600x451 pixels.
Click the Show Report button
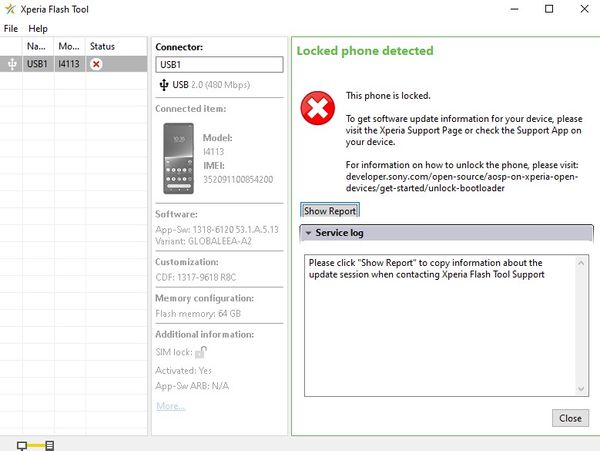tap(330, 211)
